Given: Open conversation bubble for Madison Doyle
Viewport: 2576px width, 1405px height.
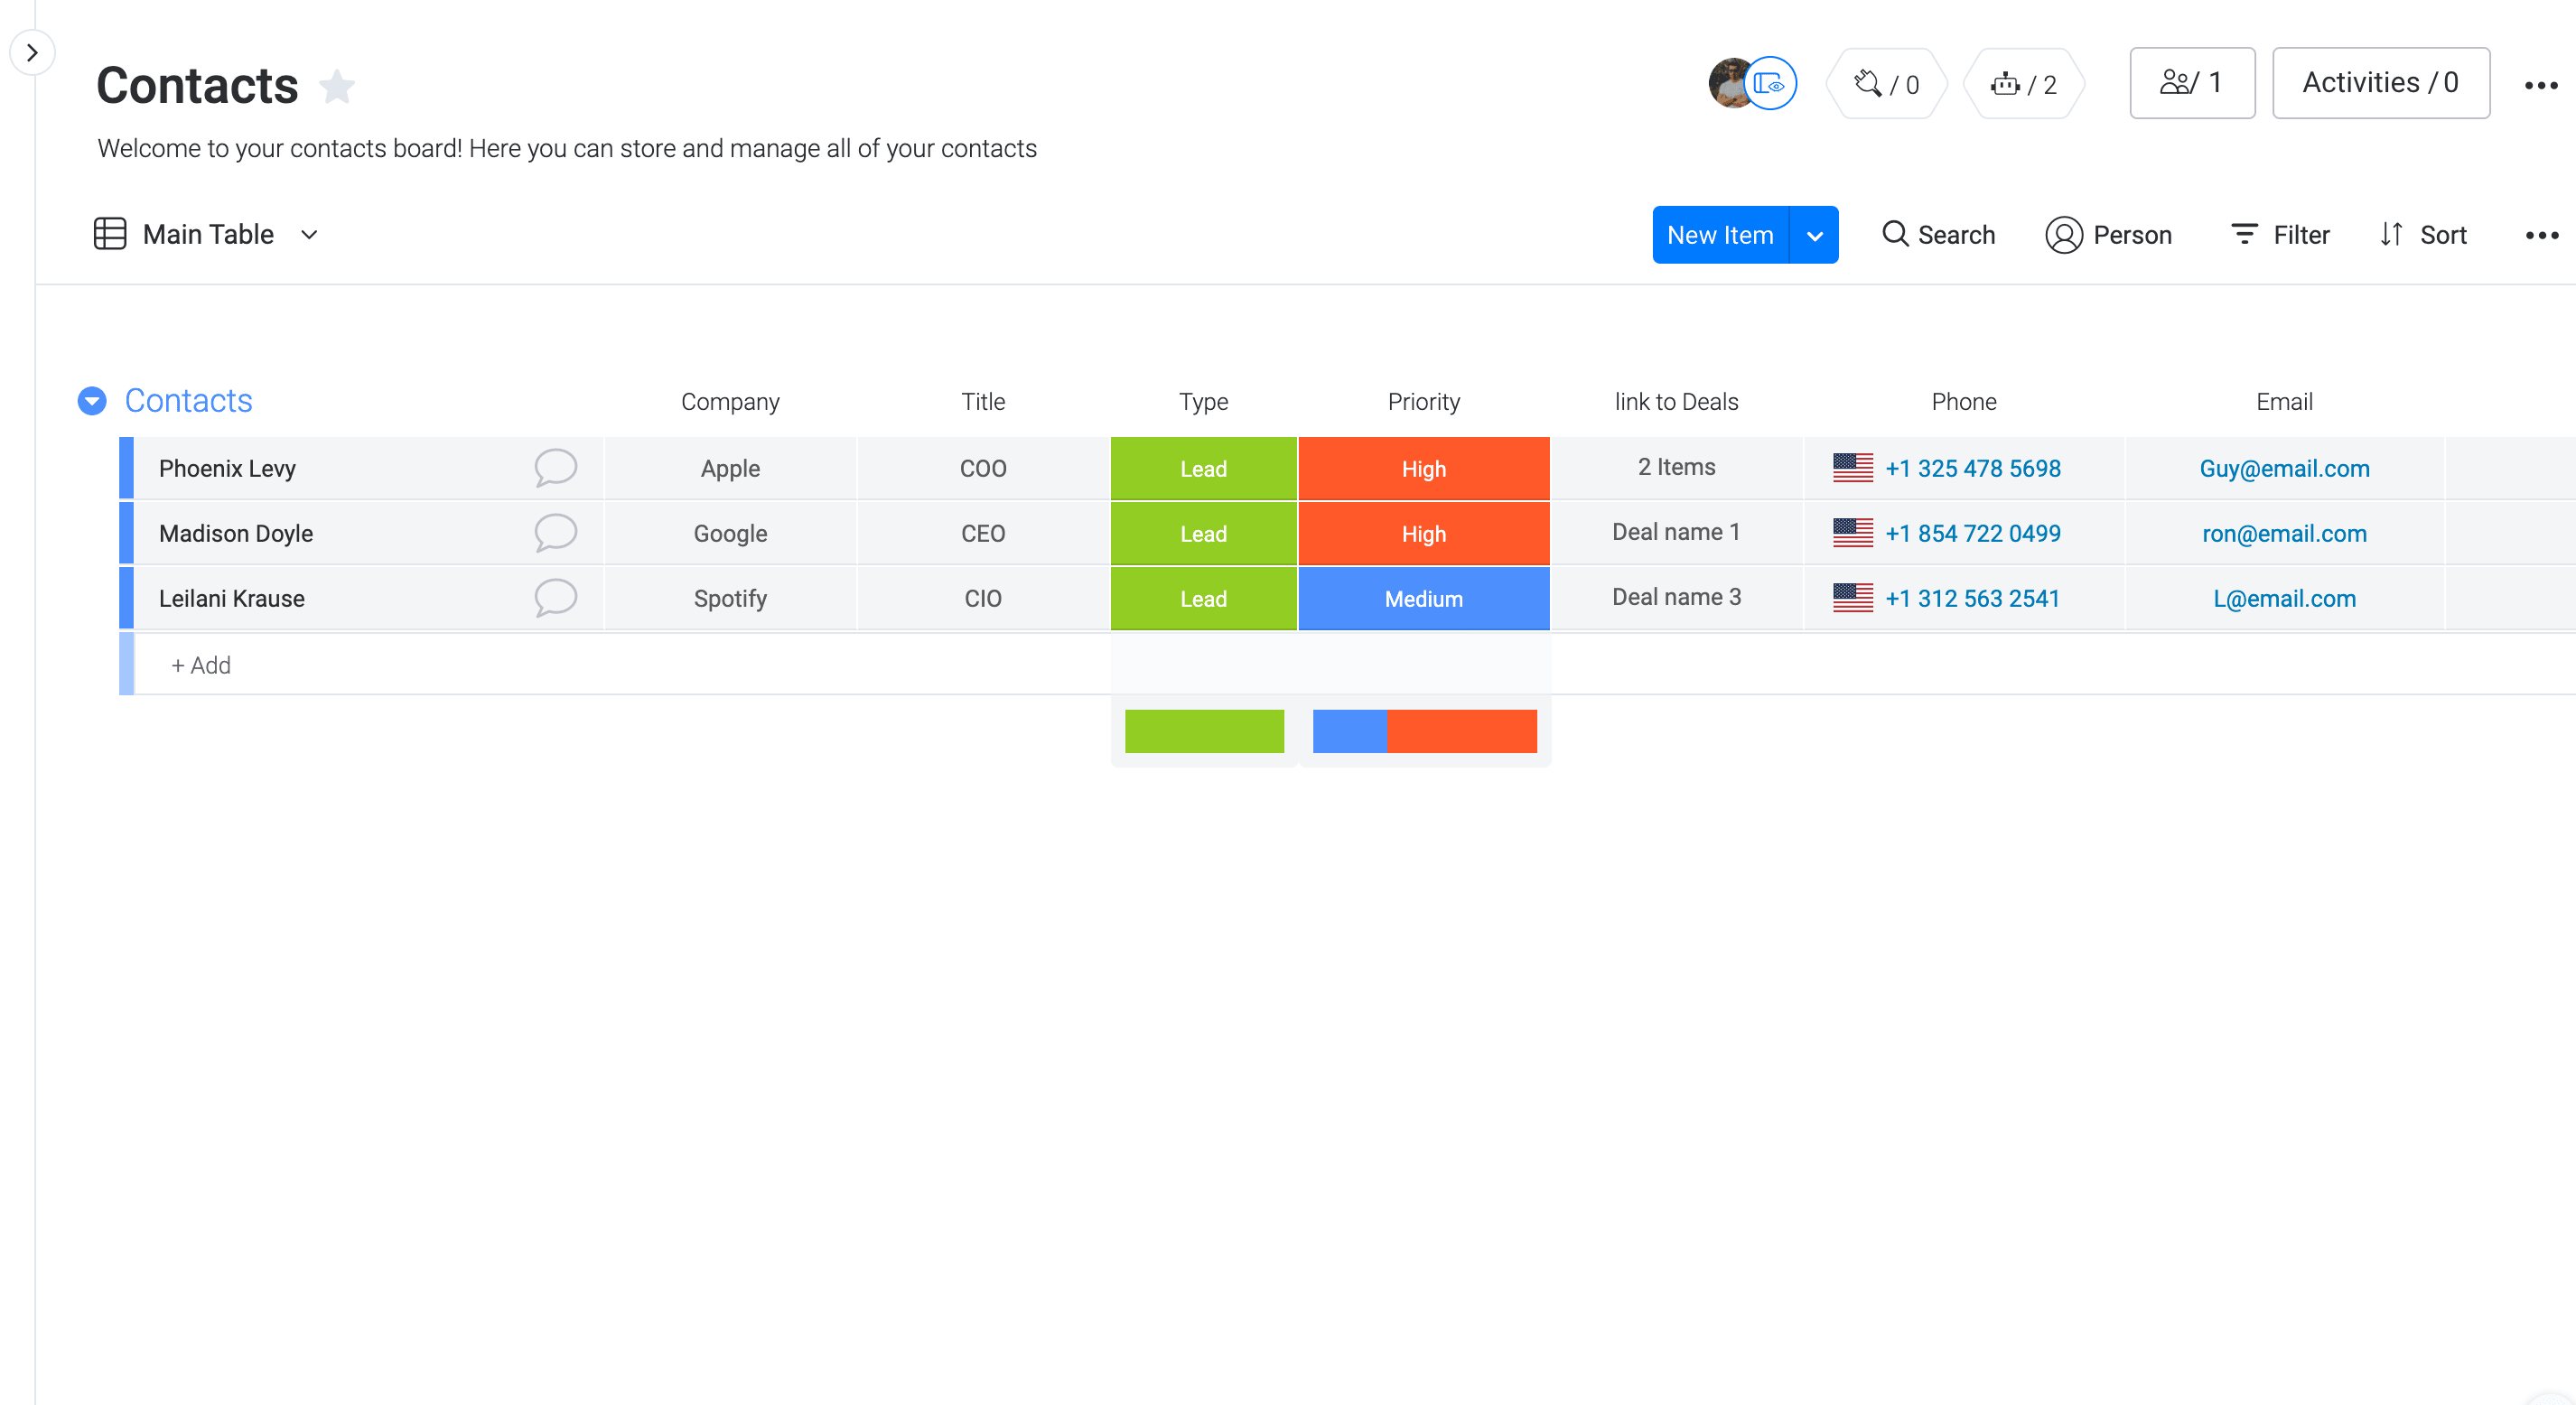Looking at the screenshot, I should (x=555, y=533).
